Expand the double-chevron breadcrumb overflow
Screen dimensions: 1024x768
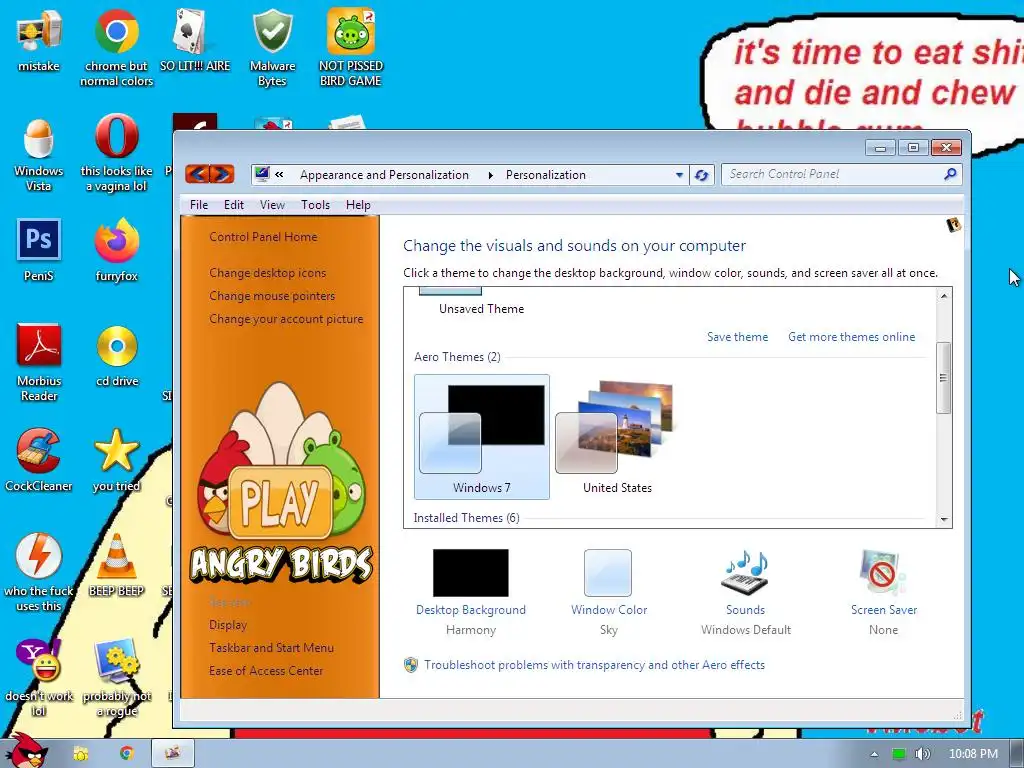280,174
